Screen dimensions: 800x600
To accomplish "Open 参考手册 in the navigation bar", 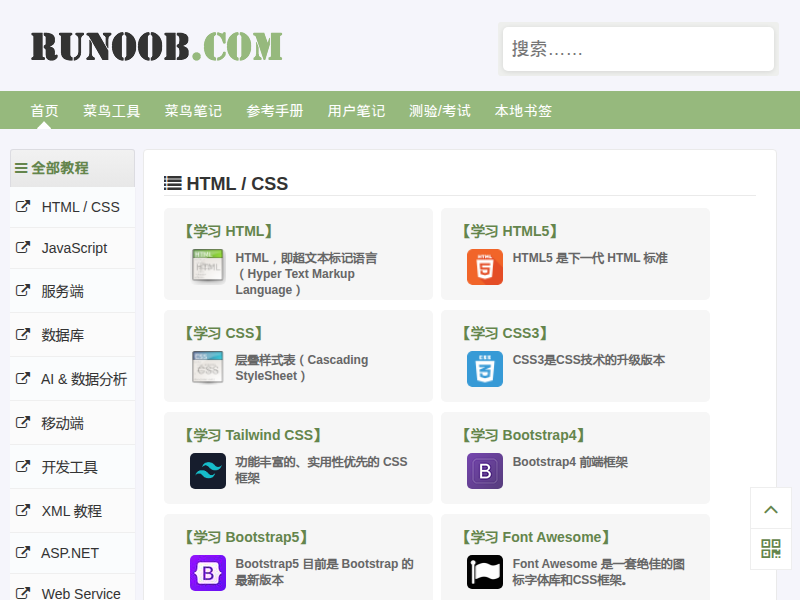I will click(275, 111).
